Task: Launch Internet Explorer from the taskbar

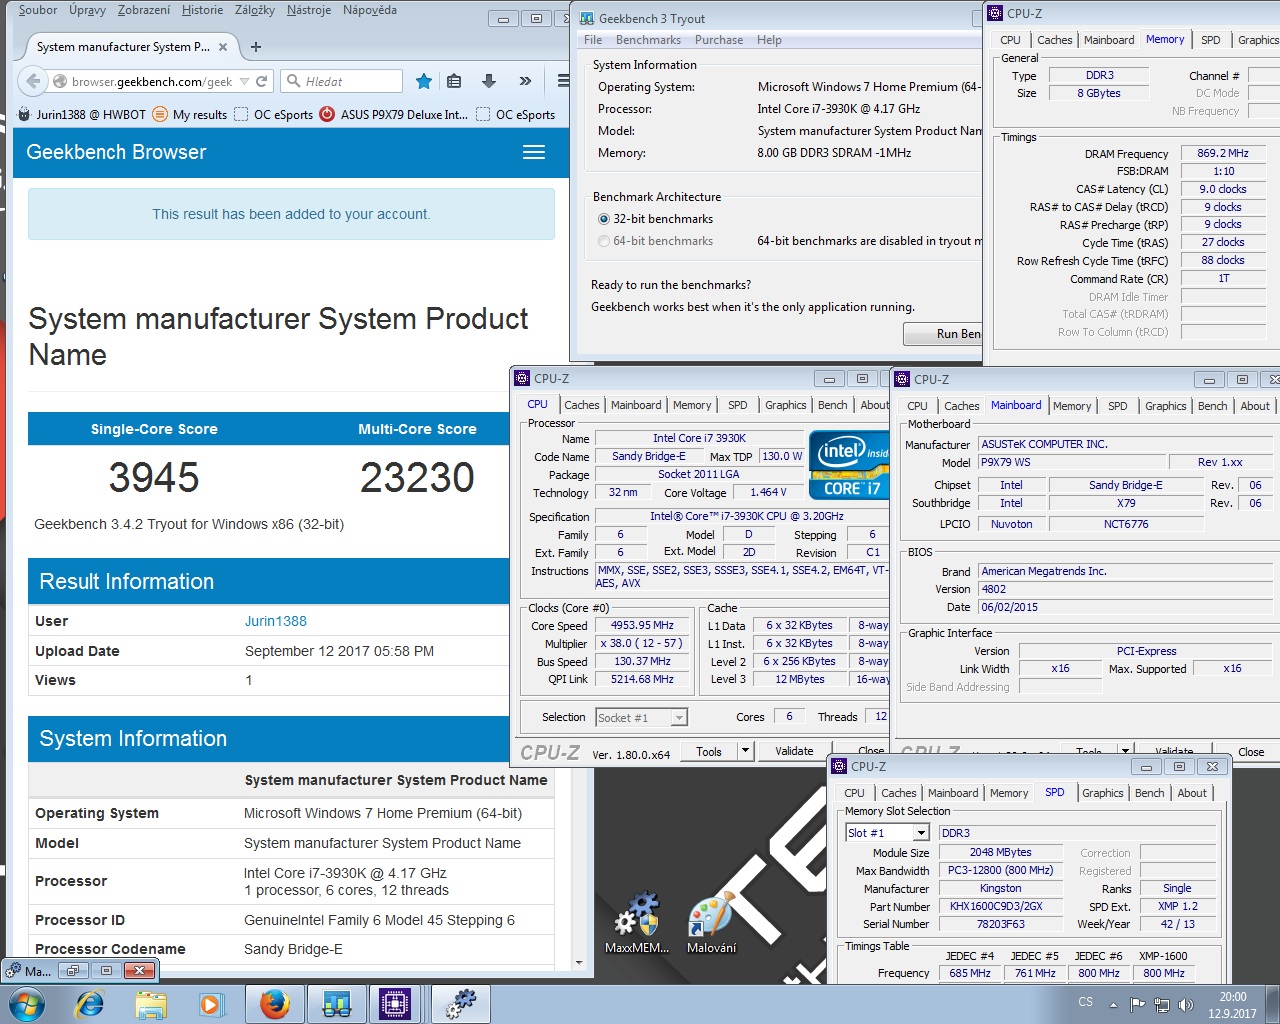Action: tap(90, 1003)
